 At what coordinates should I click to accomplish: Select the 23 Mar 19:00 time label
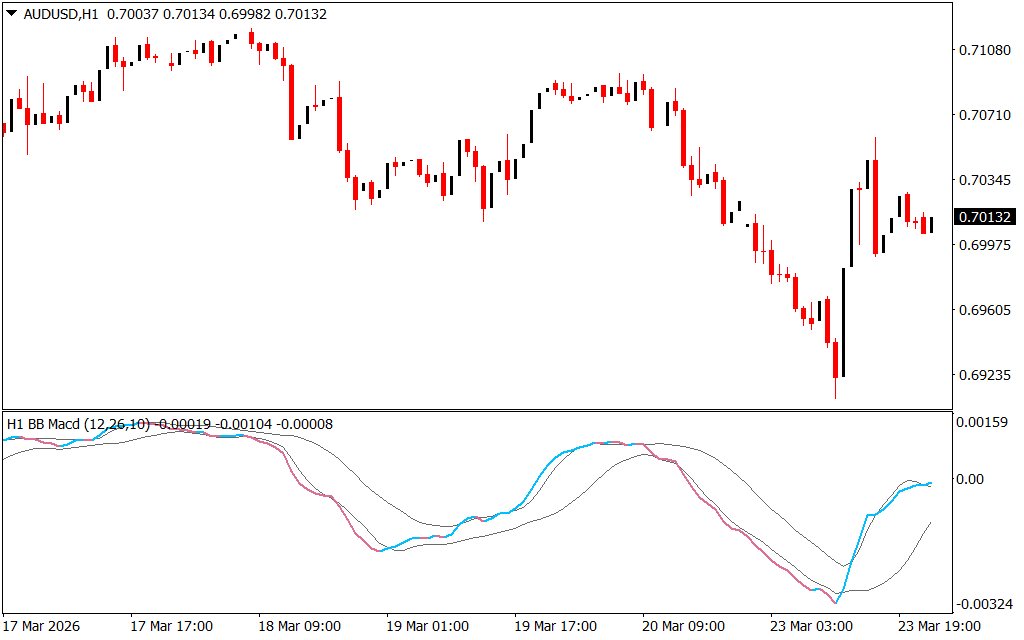[x=939, y=626]
